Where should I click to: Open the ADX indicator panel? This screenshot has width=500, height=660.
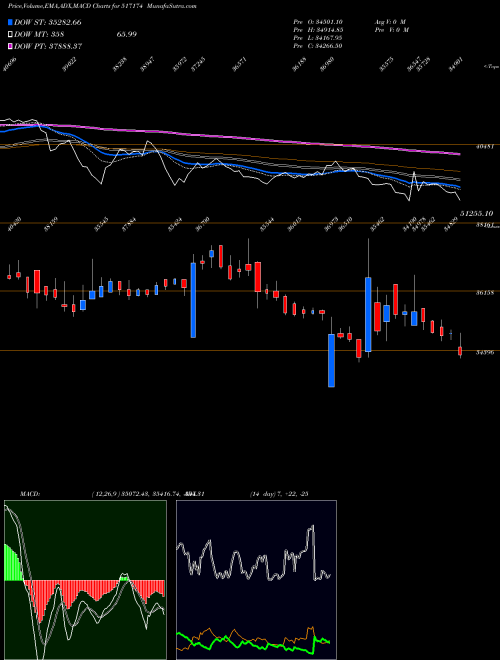point(256,580)
